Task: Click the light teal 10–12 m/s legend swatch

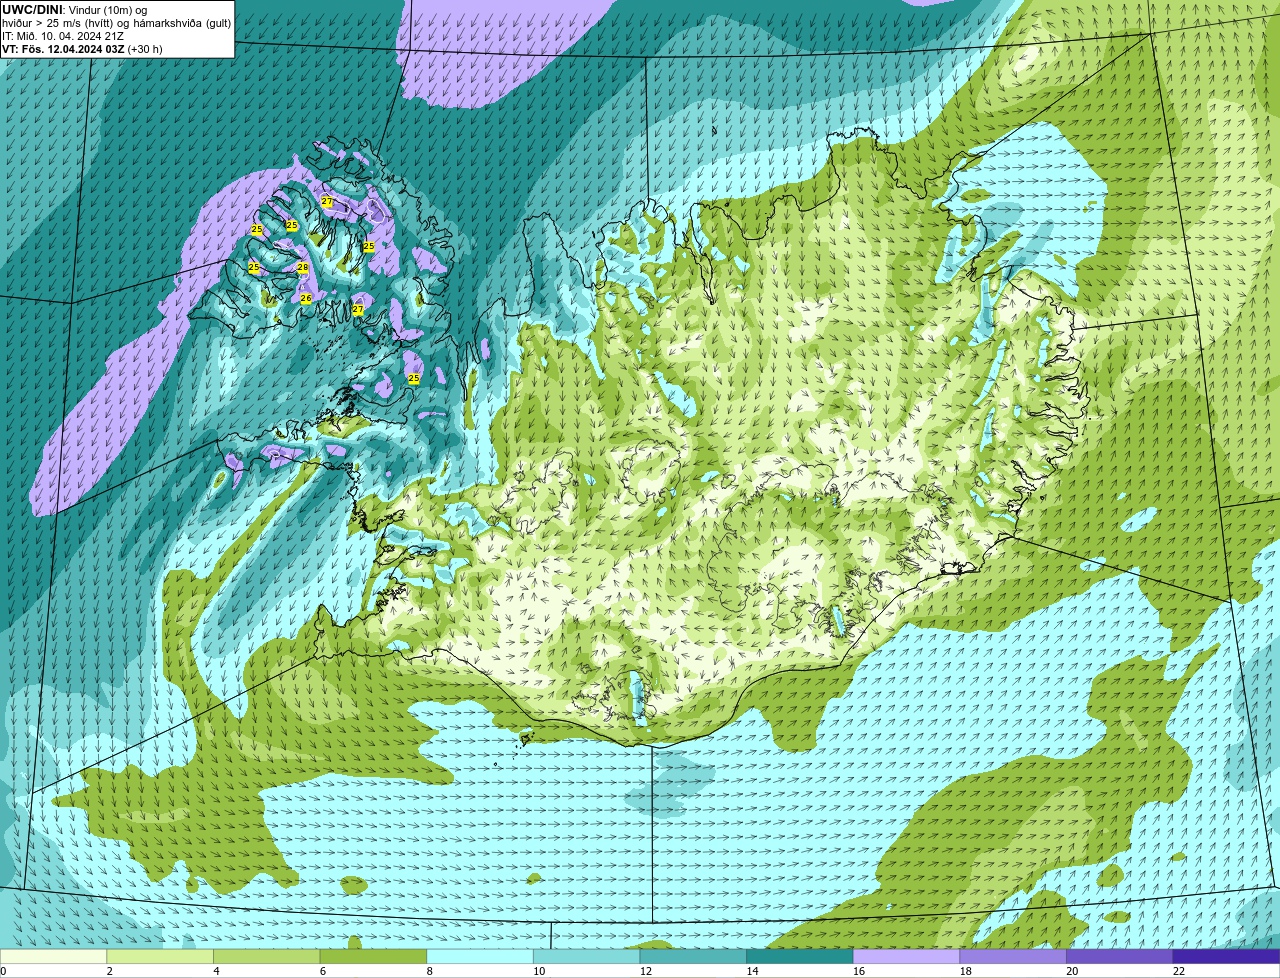Action: pyautogui.click(x=586, y=956)
